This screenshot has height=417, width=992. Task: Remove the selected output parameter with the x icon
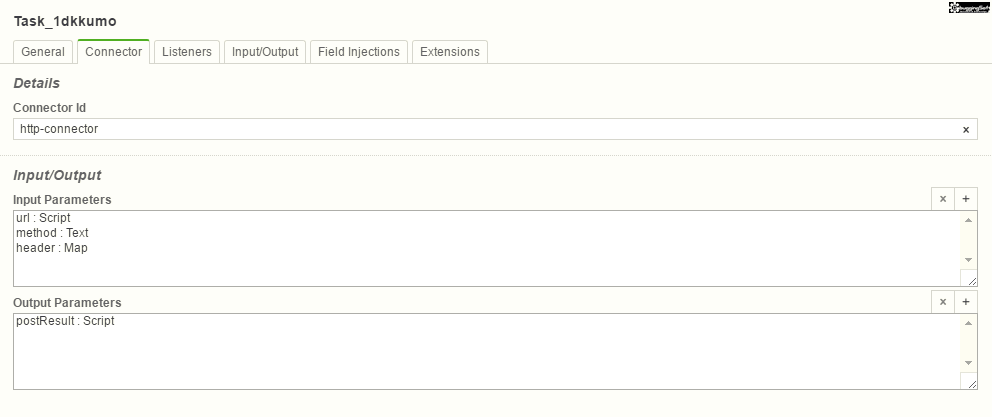(943, 302)
